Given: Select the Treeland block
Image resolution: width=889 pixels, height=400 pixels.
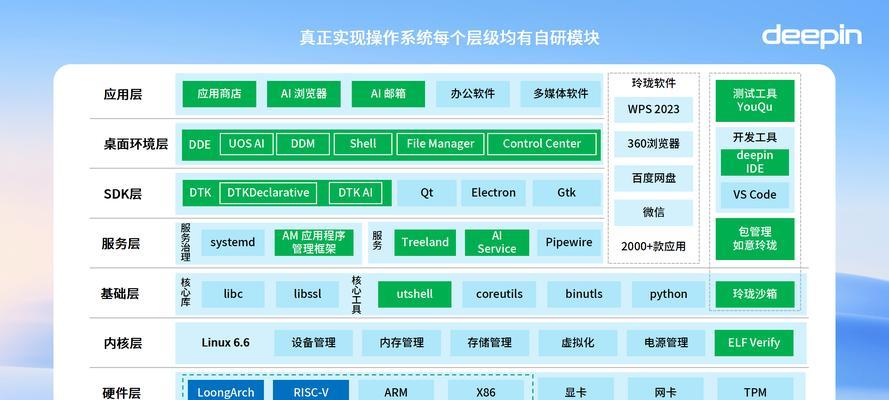Looking at the screenshot, I should click(425, 242).
